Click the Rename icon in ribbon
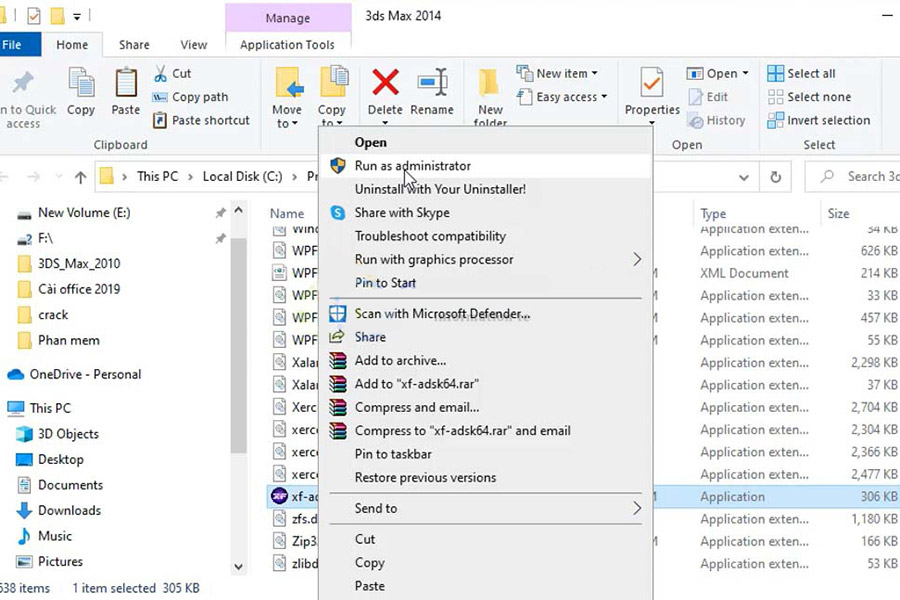This screenshot has width=900, height=600. click(x=432, y=82)
